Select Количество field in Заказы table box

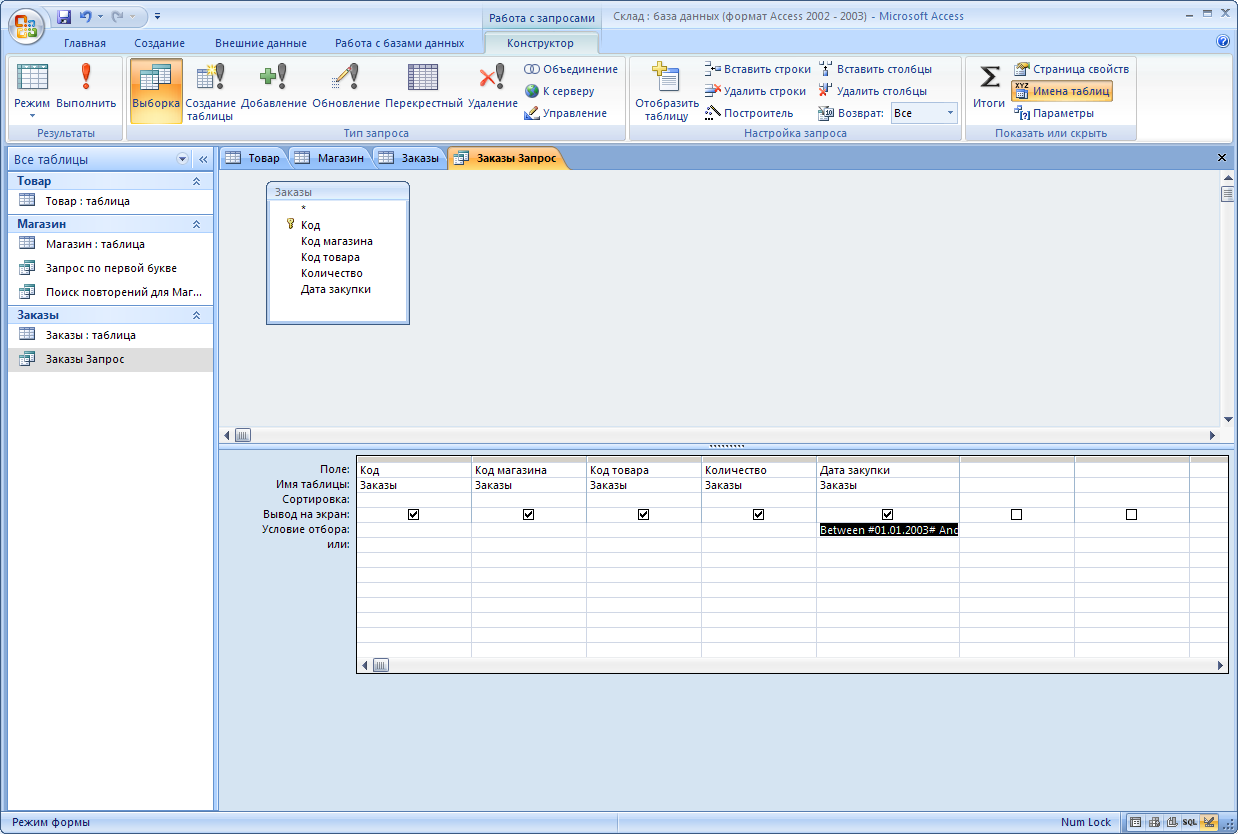(331, 273)
